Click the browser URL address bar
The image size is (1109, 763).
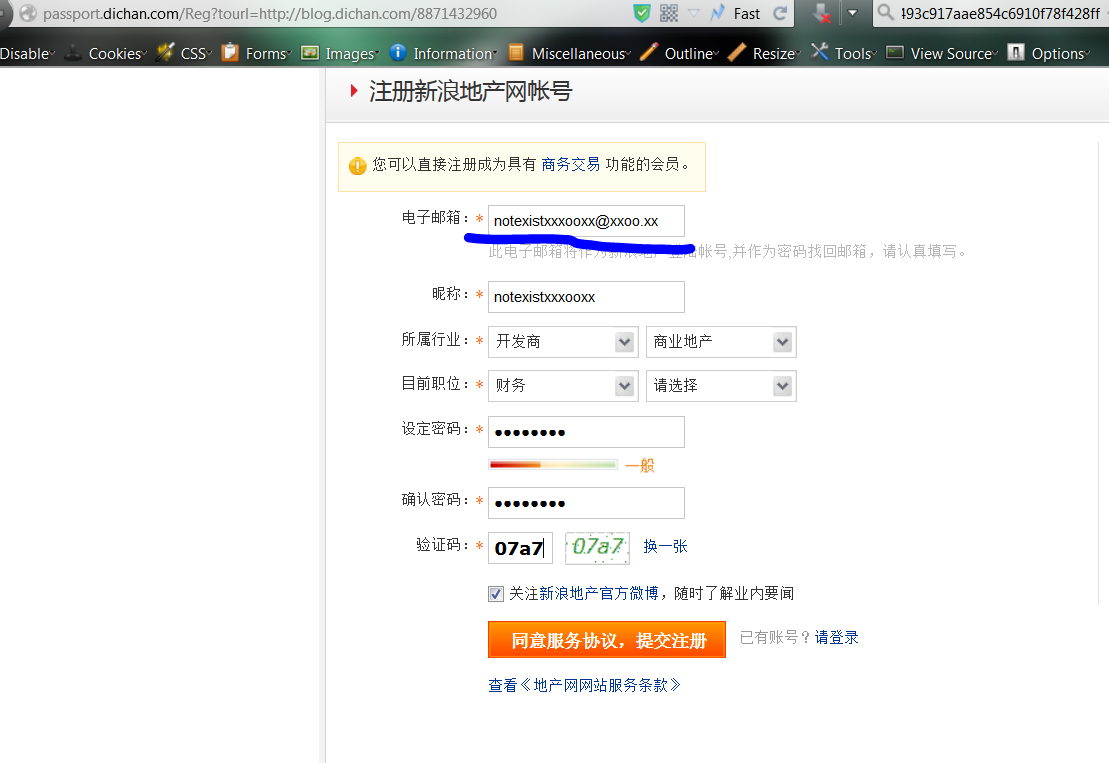(x=270, y=13)
